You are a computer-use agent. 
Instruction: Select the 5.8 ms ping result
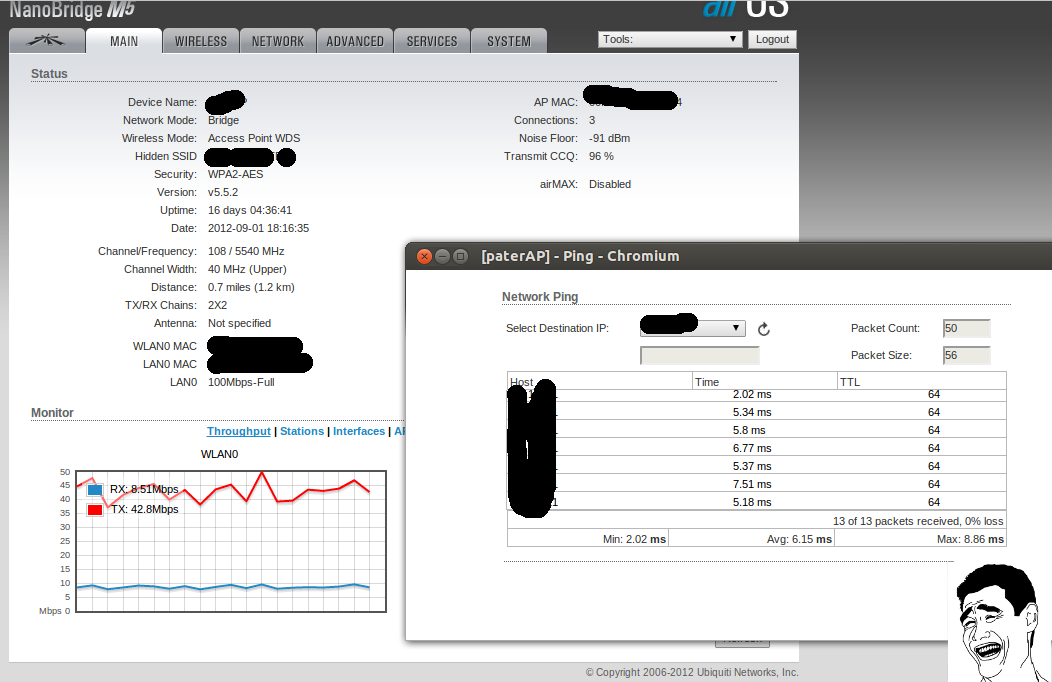click(x=757, y=430)
